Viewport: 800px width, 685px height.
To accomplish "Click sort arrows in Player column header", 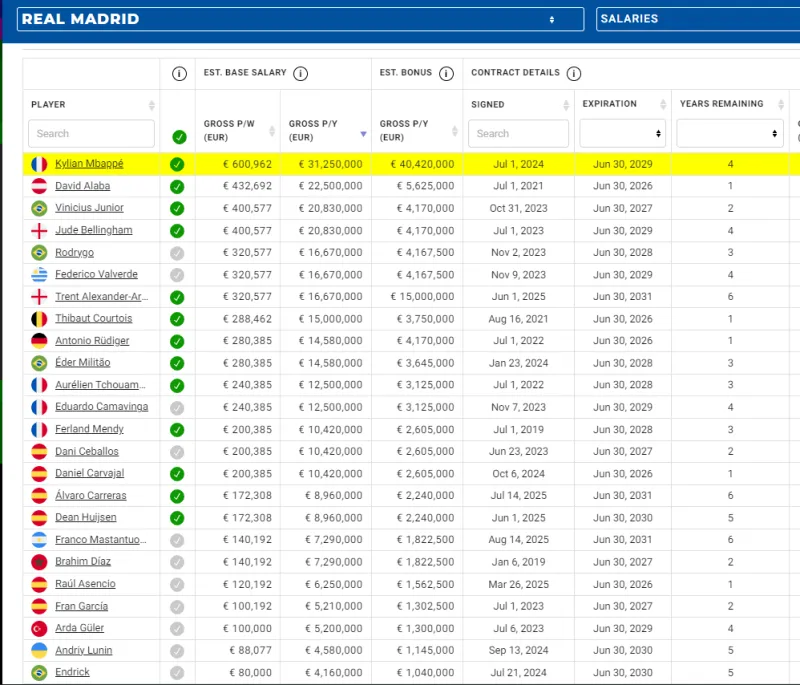I will pyautogui.click(x=151, y=105).
